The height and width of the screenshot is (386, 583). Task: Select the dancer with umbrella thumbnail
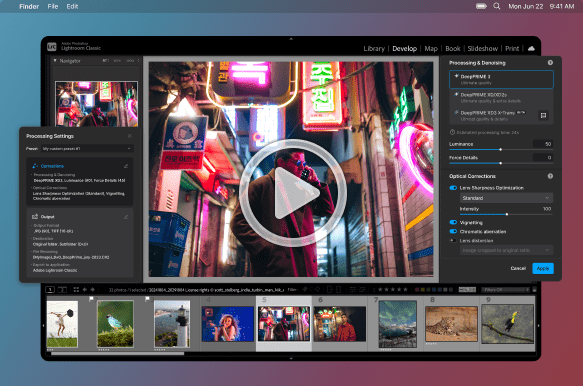tap(62, 324)
